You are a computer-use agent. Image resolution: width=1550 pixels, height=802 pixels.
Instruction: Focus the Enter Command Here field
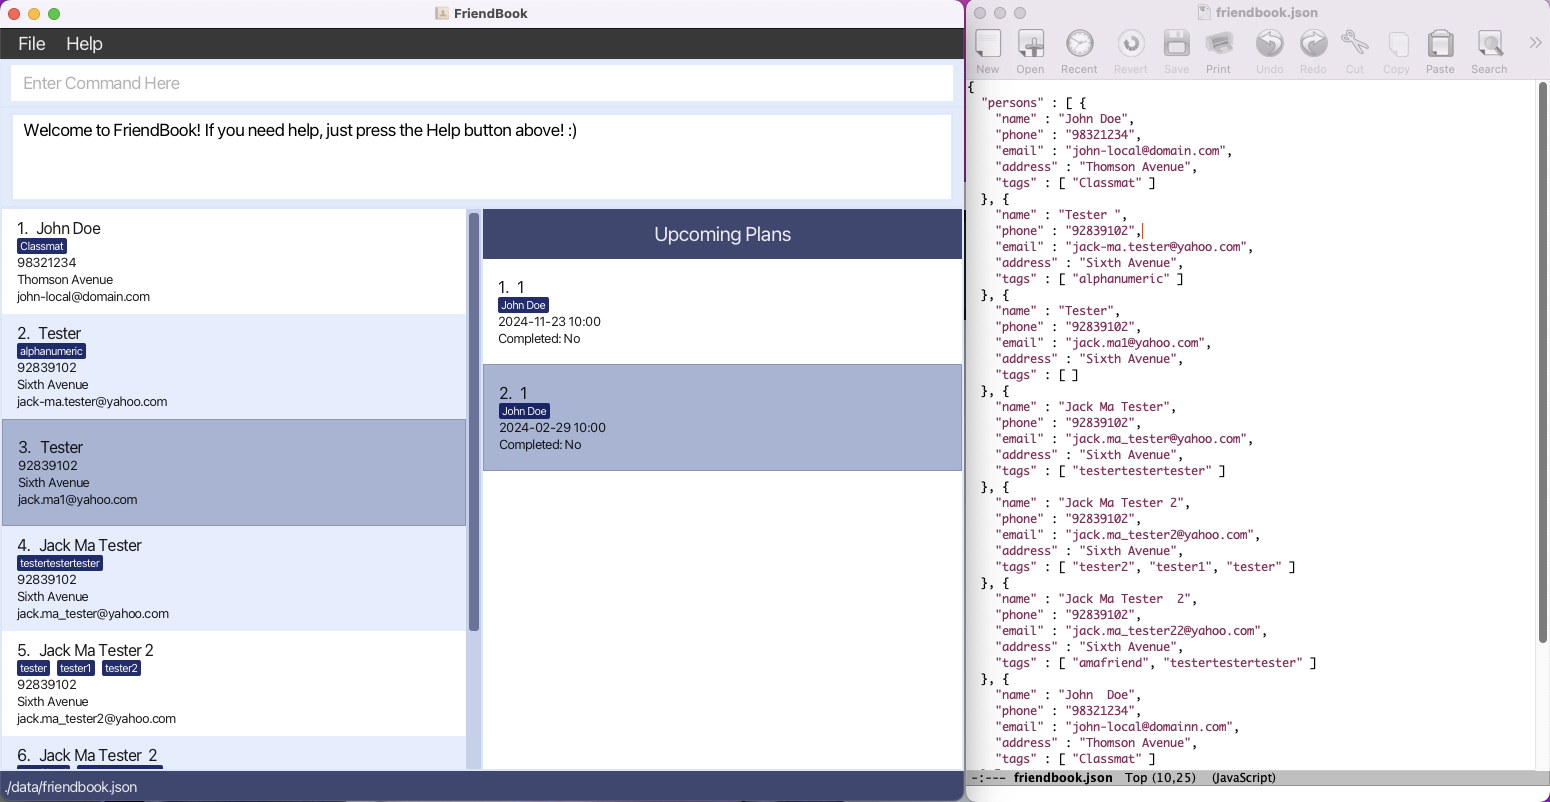click(481, 83)
